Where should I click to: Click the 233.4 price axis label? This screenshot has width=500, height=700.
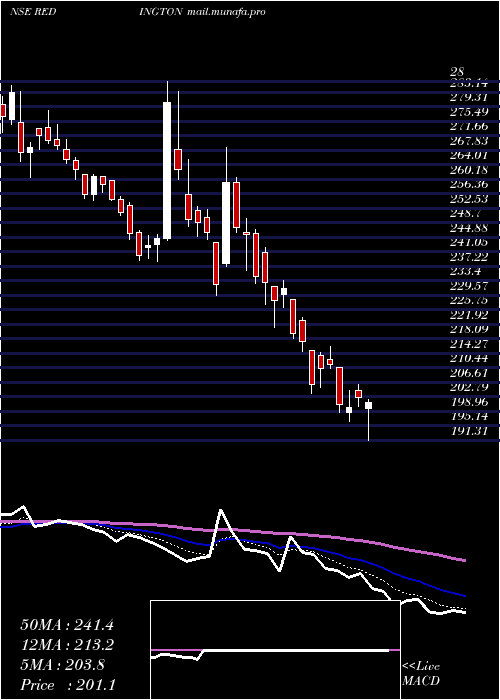(468, 271)
